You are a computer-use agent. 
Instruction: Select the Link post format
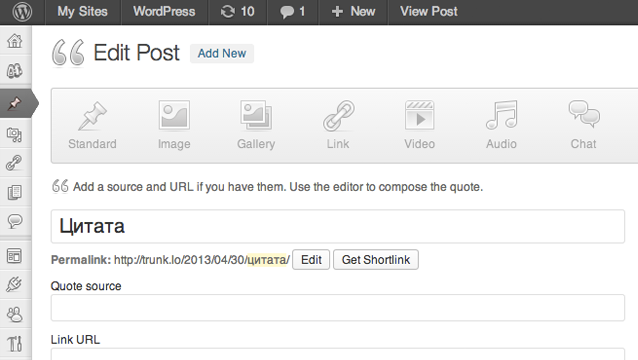[x=338, y=125]
